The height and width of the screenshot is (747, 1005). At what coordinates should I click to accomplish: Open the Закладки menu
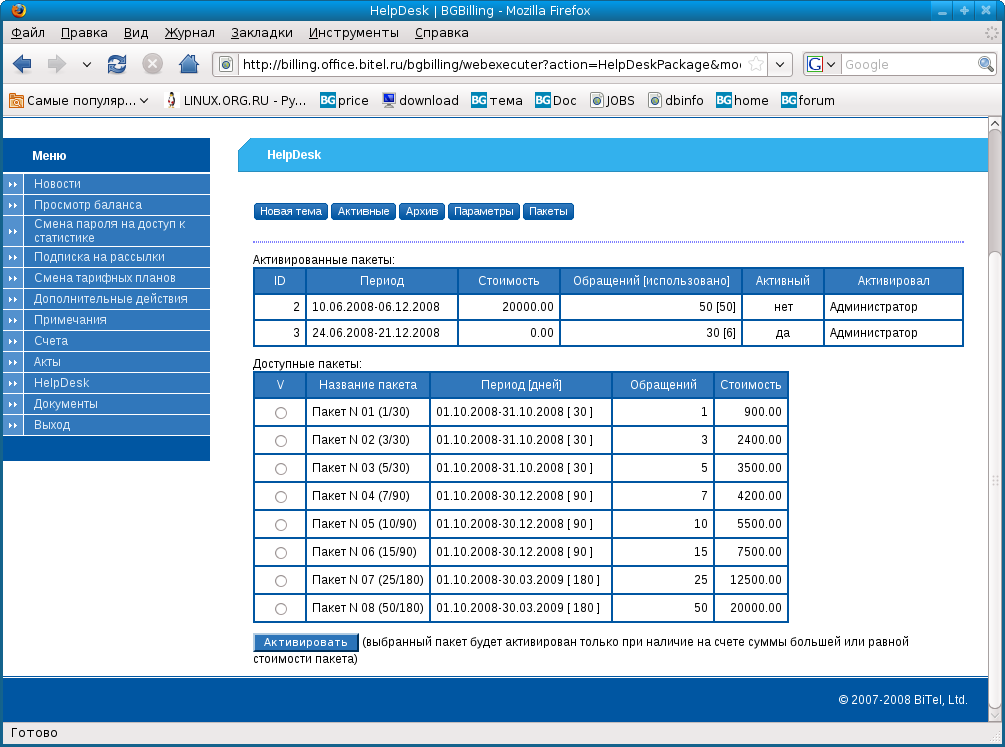click(x=261, y=32)
